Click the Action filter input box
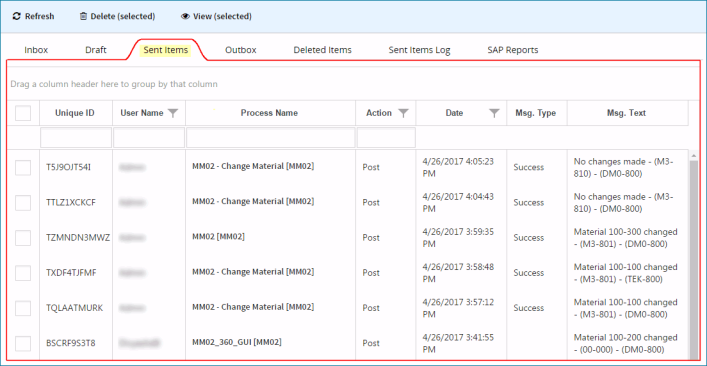 pyautogui.click(x=386, y=137)
